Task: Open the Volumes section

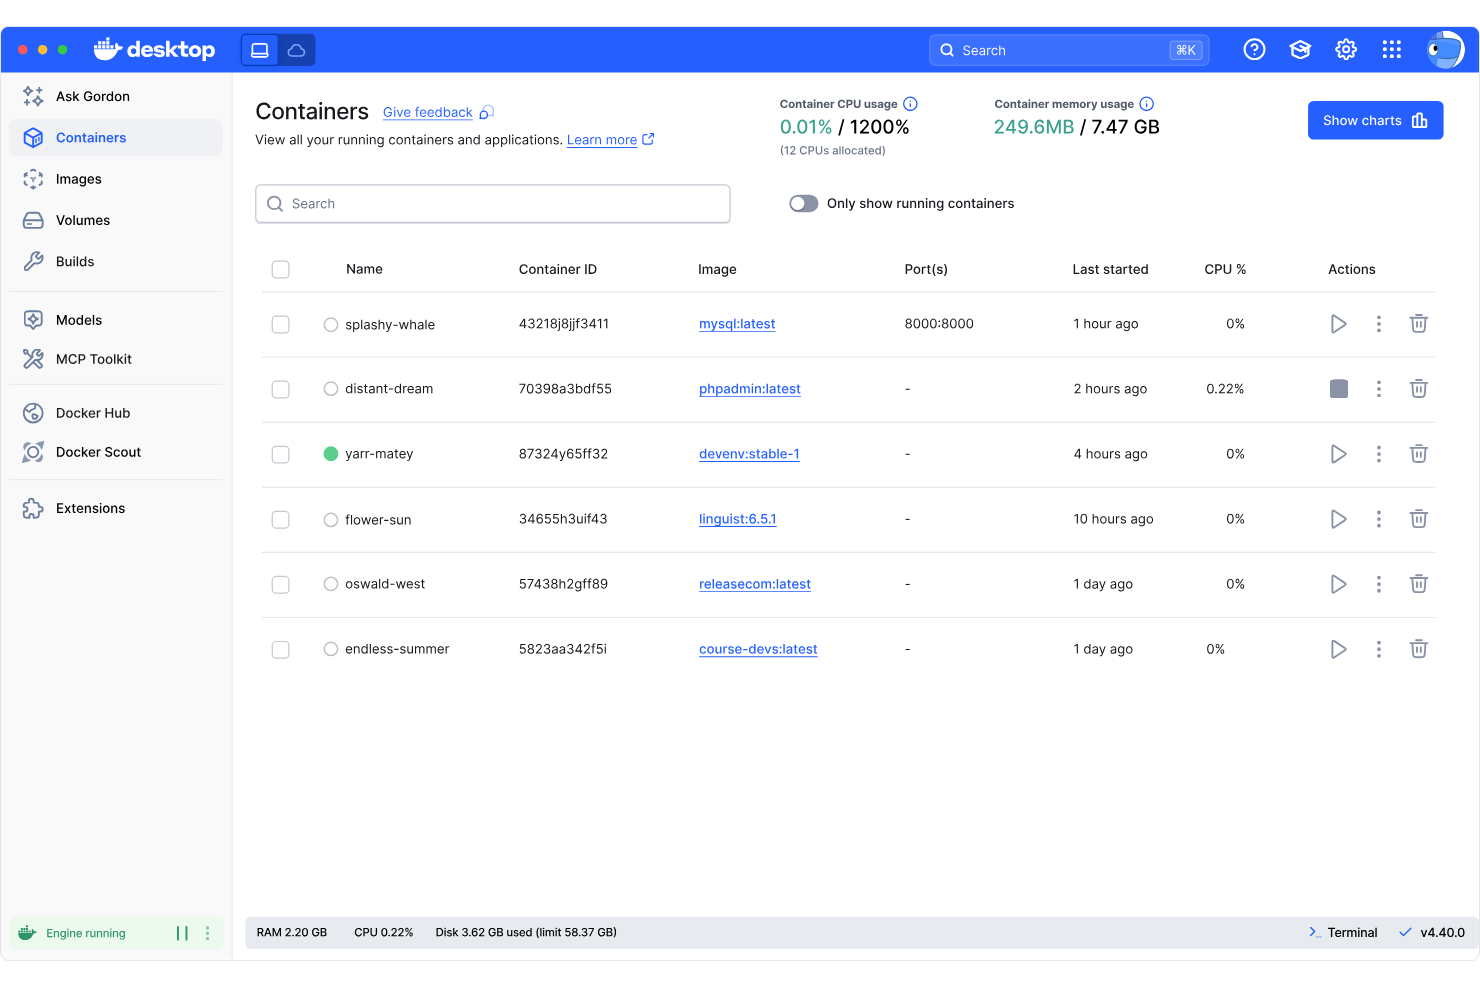Action: tap(84, 220)
